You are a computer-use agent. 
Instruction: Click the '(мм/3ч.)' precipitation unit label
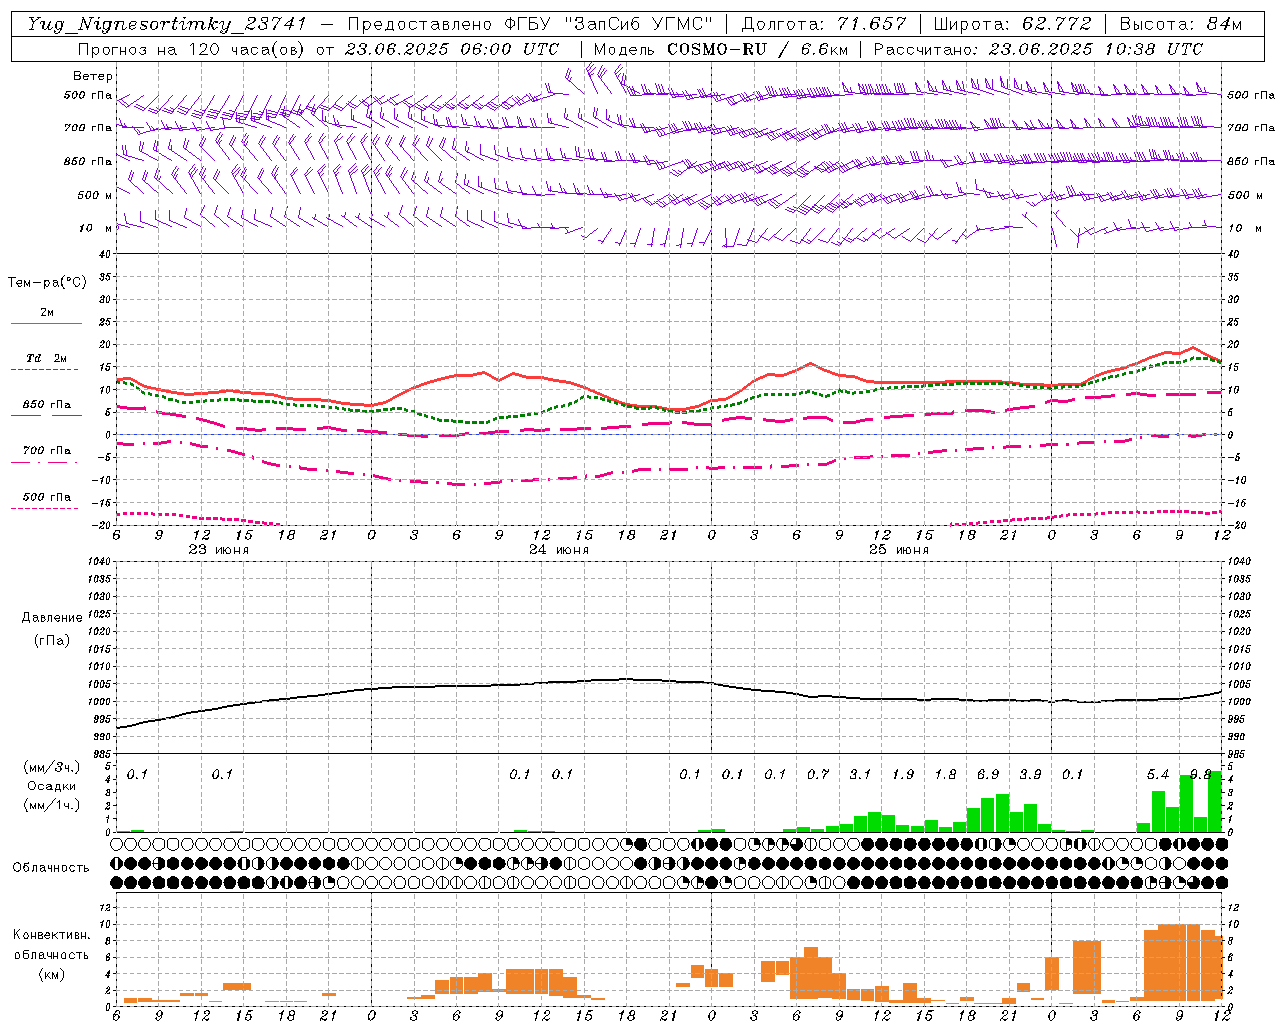[51, 768]
